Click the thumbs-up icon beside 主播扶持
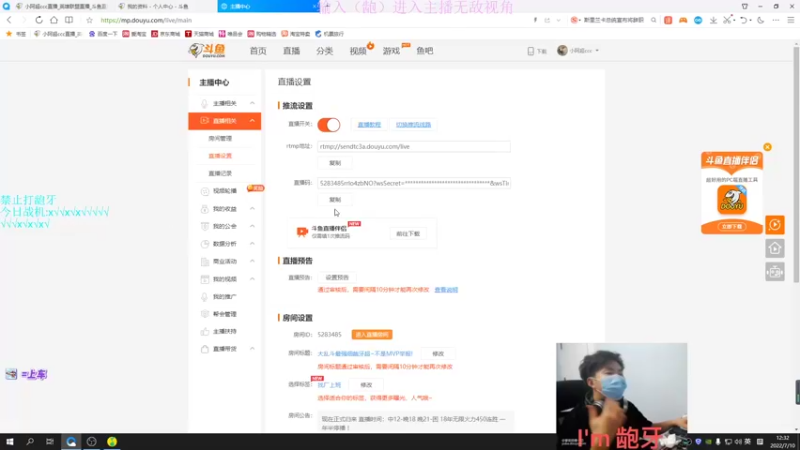The width and height of the screenshot is (800, 450). [x=205, y=332]
